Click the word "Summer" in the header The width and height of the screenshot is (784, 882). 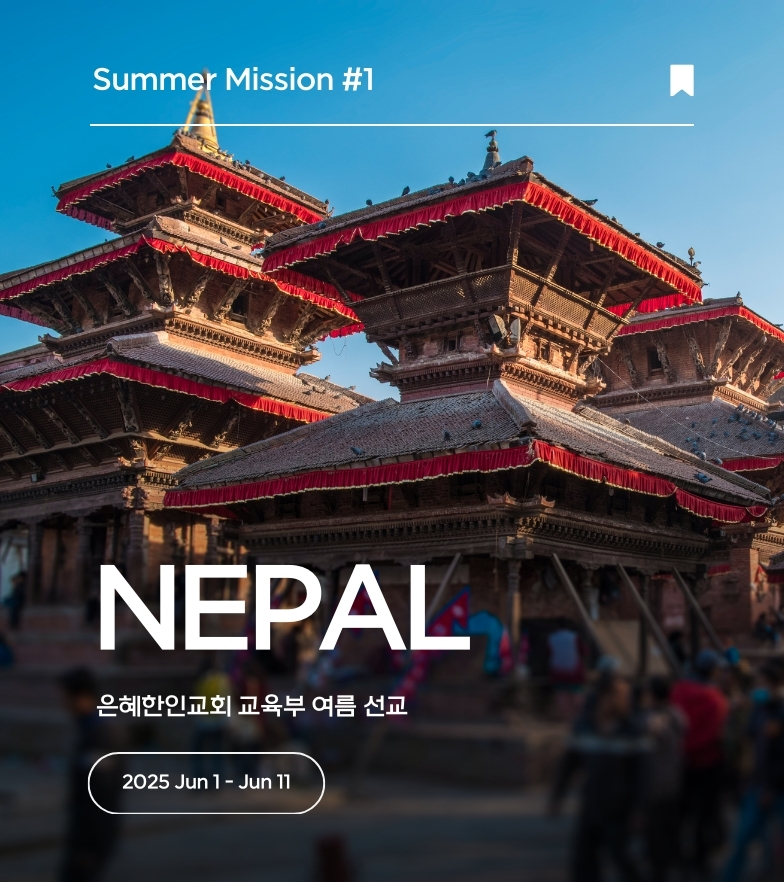[x=155, y=79]
